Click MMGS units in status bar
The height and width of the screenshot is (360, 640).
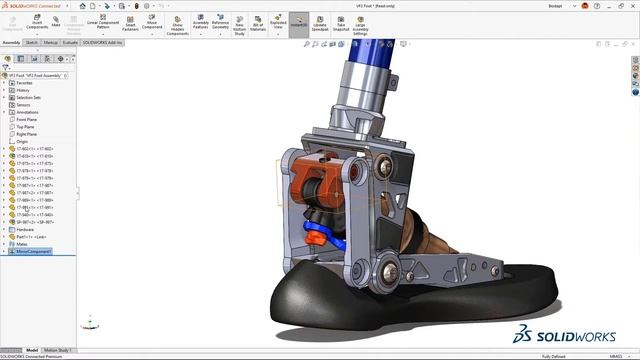616,356
